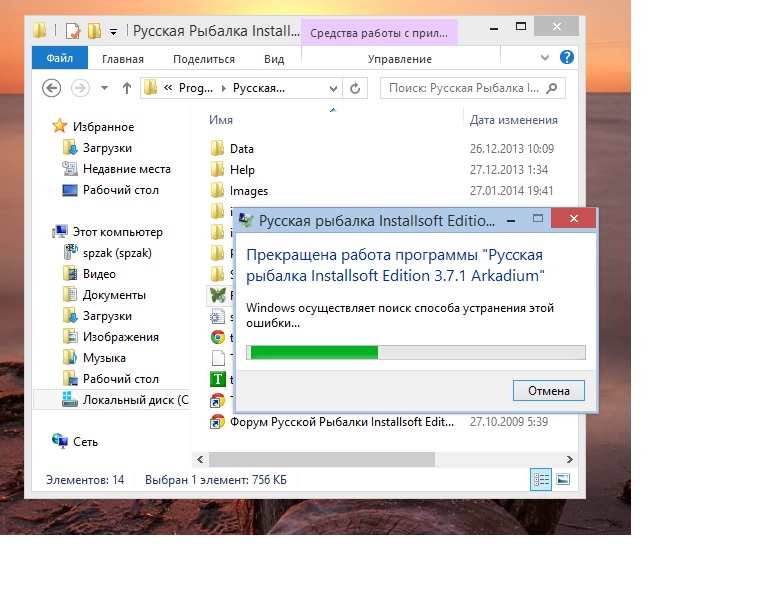Open Рабочий стол under Избранное
This screenshot has width=768, height=614.
[111, 190]
